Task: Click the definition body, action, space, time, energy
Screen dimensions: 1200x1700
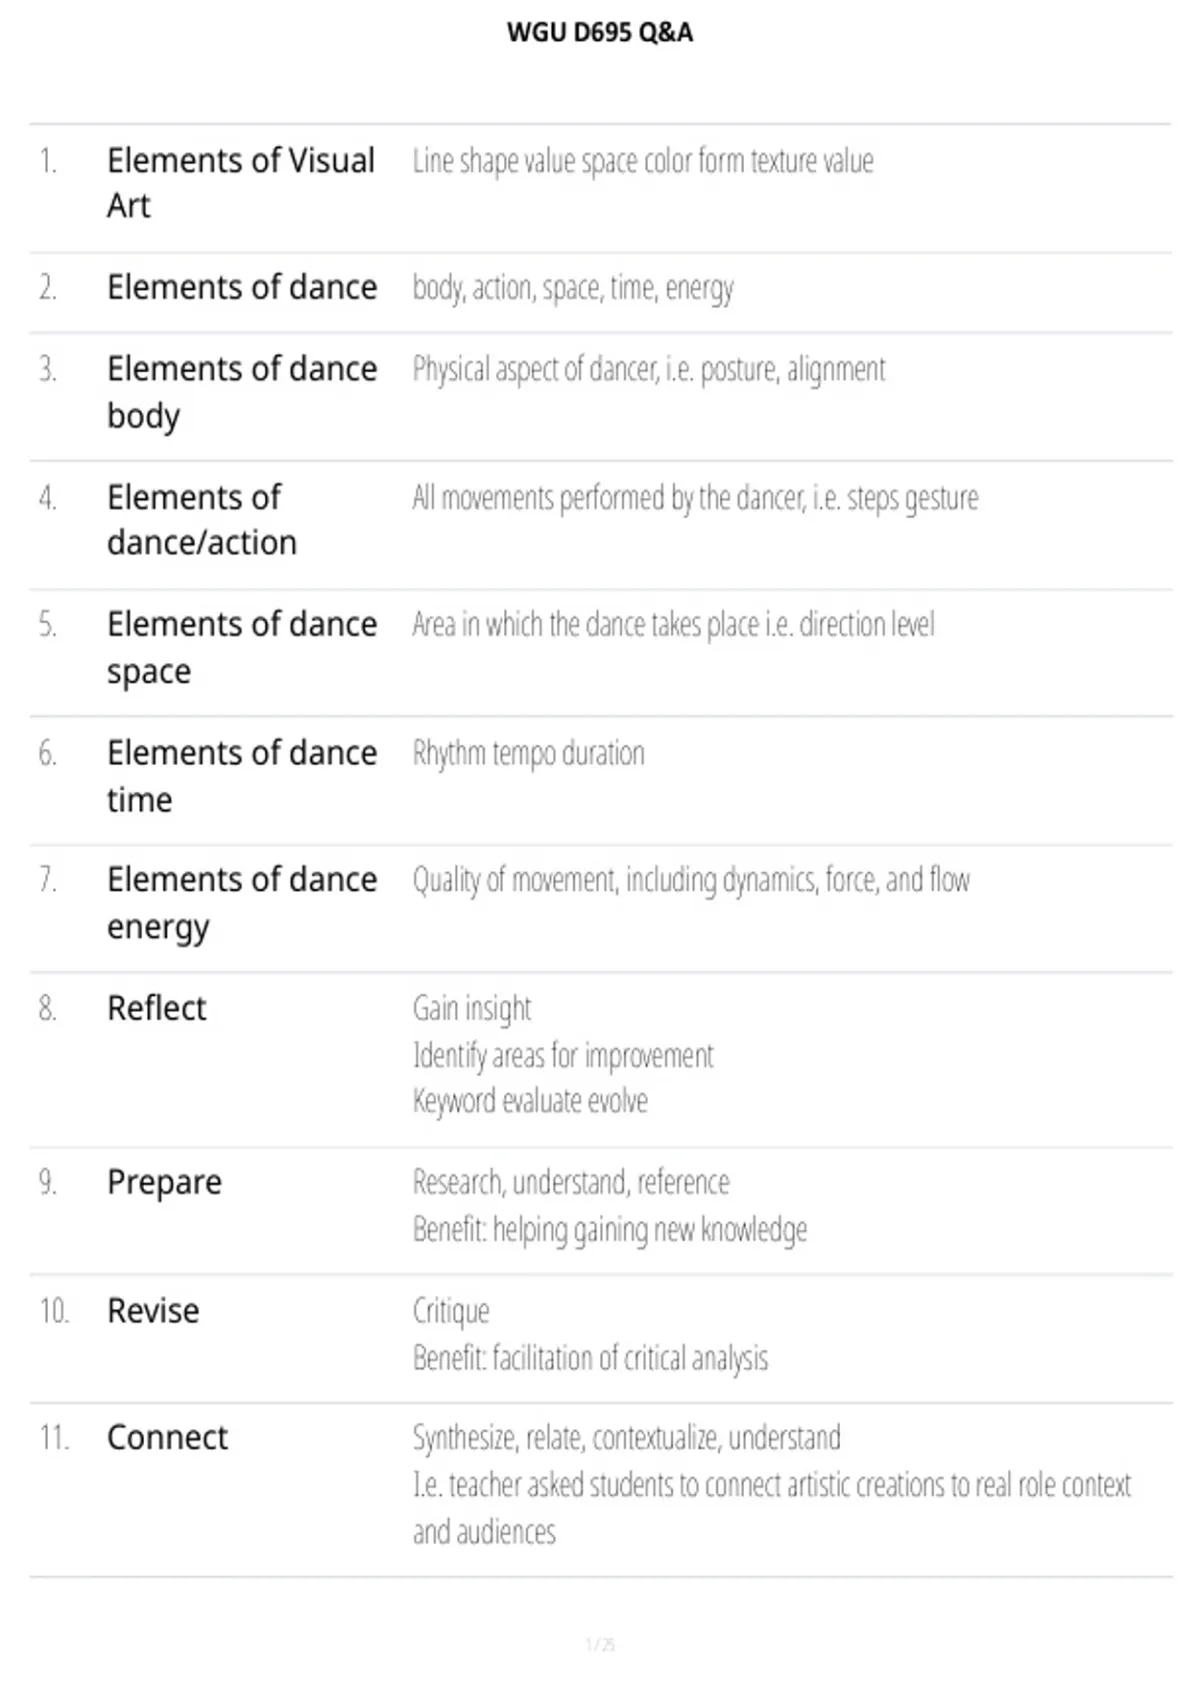Action: 573,289
